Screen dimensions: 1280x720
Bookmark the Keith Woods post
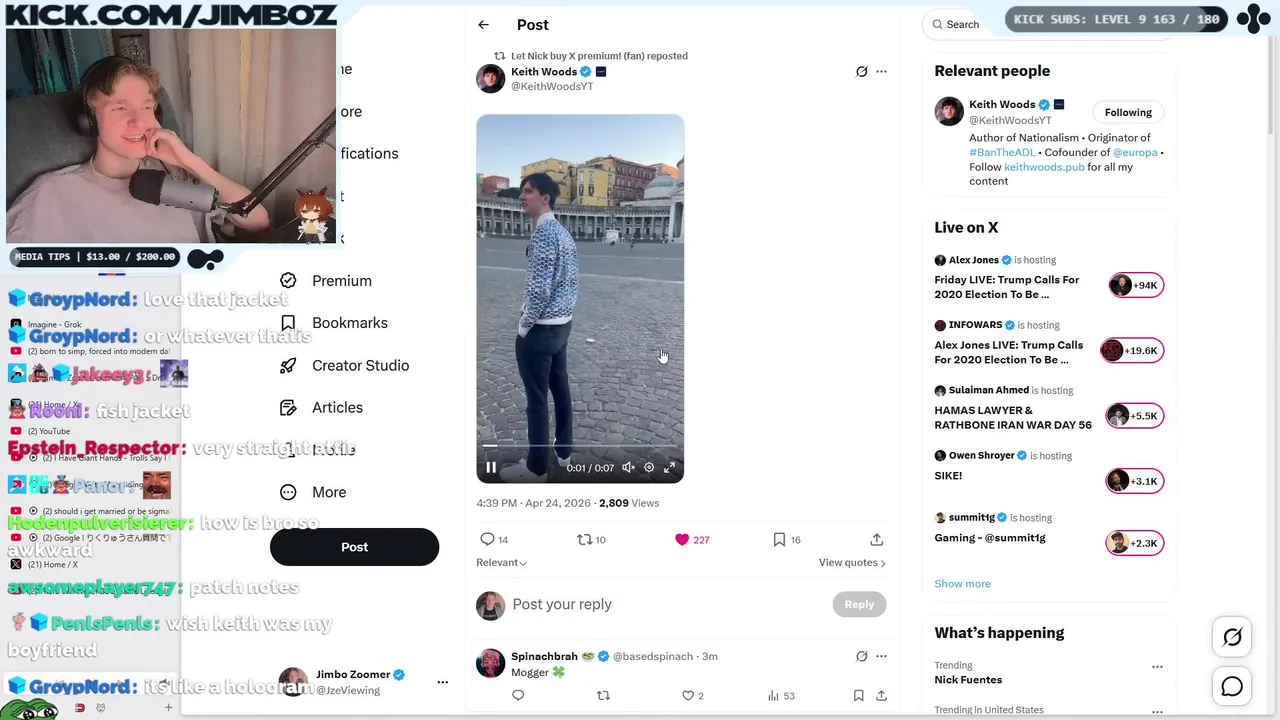tap(779, 539)
